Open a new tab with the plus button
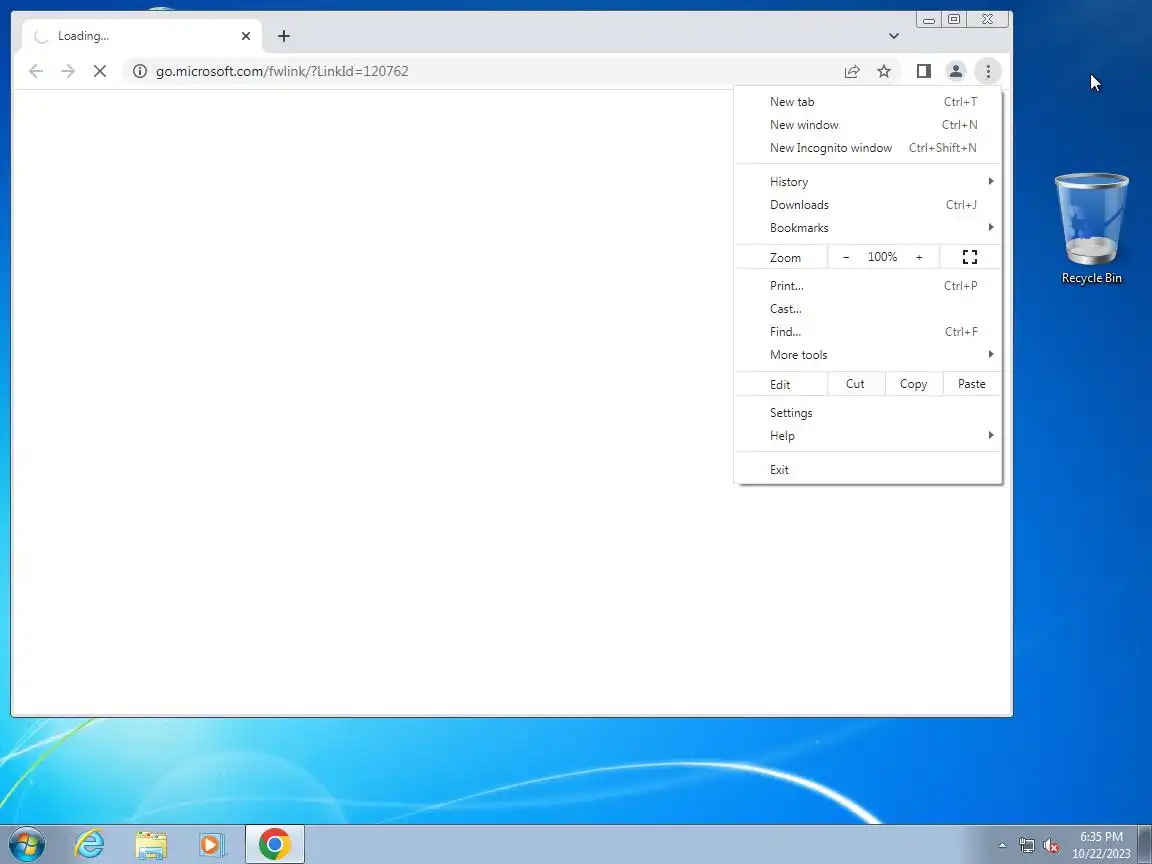The image size is (1152, 864). tap(284, 36)
